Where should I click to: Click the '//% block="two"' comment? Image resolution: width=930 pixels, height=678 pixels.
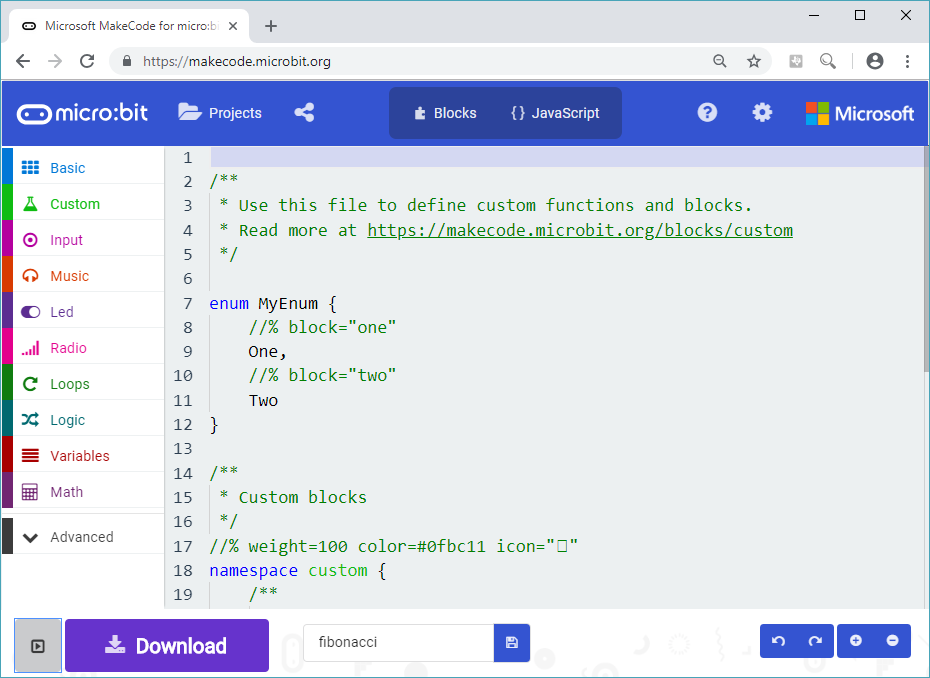coord(322,375)
